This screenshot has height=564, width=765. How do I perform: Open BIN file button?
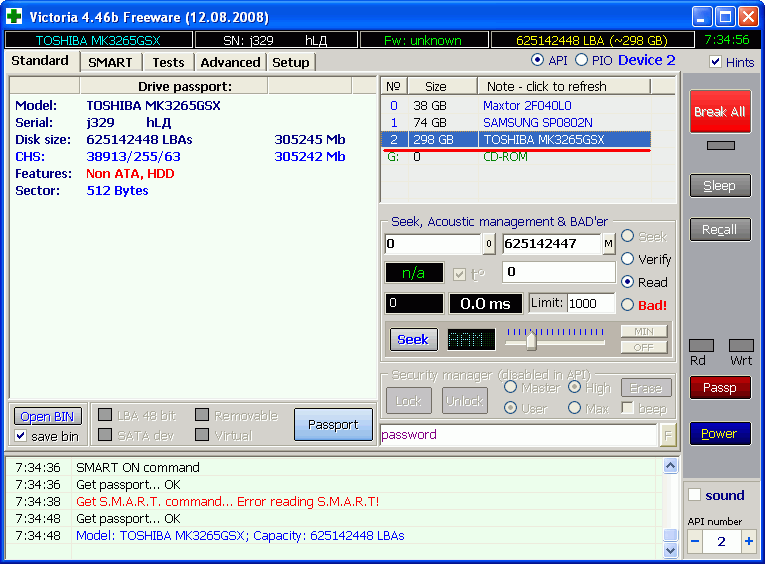tap(47, 416)
